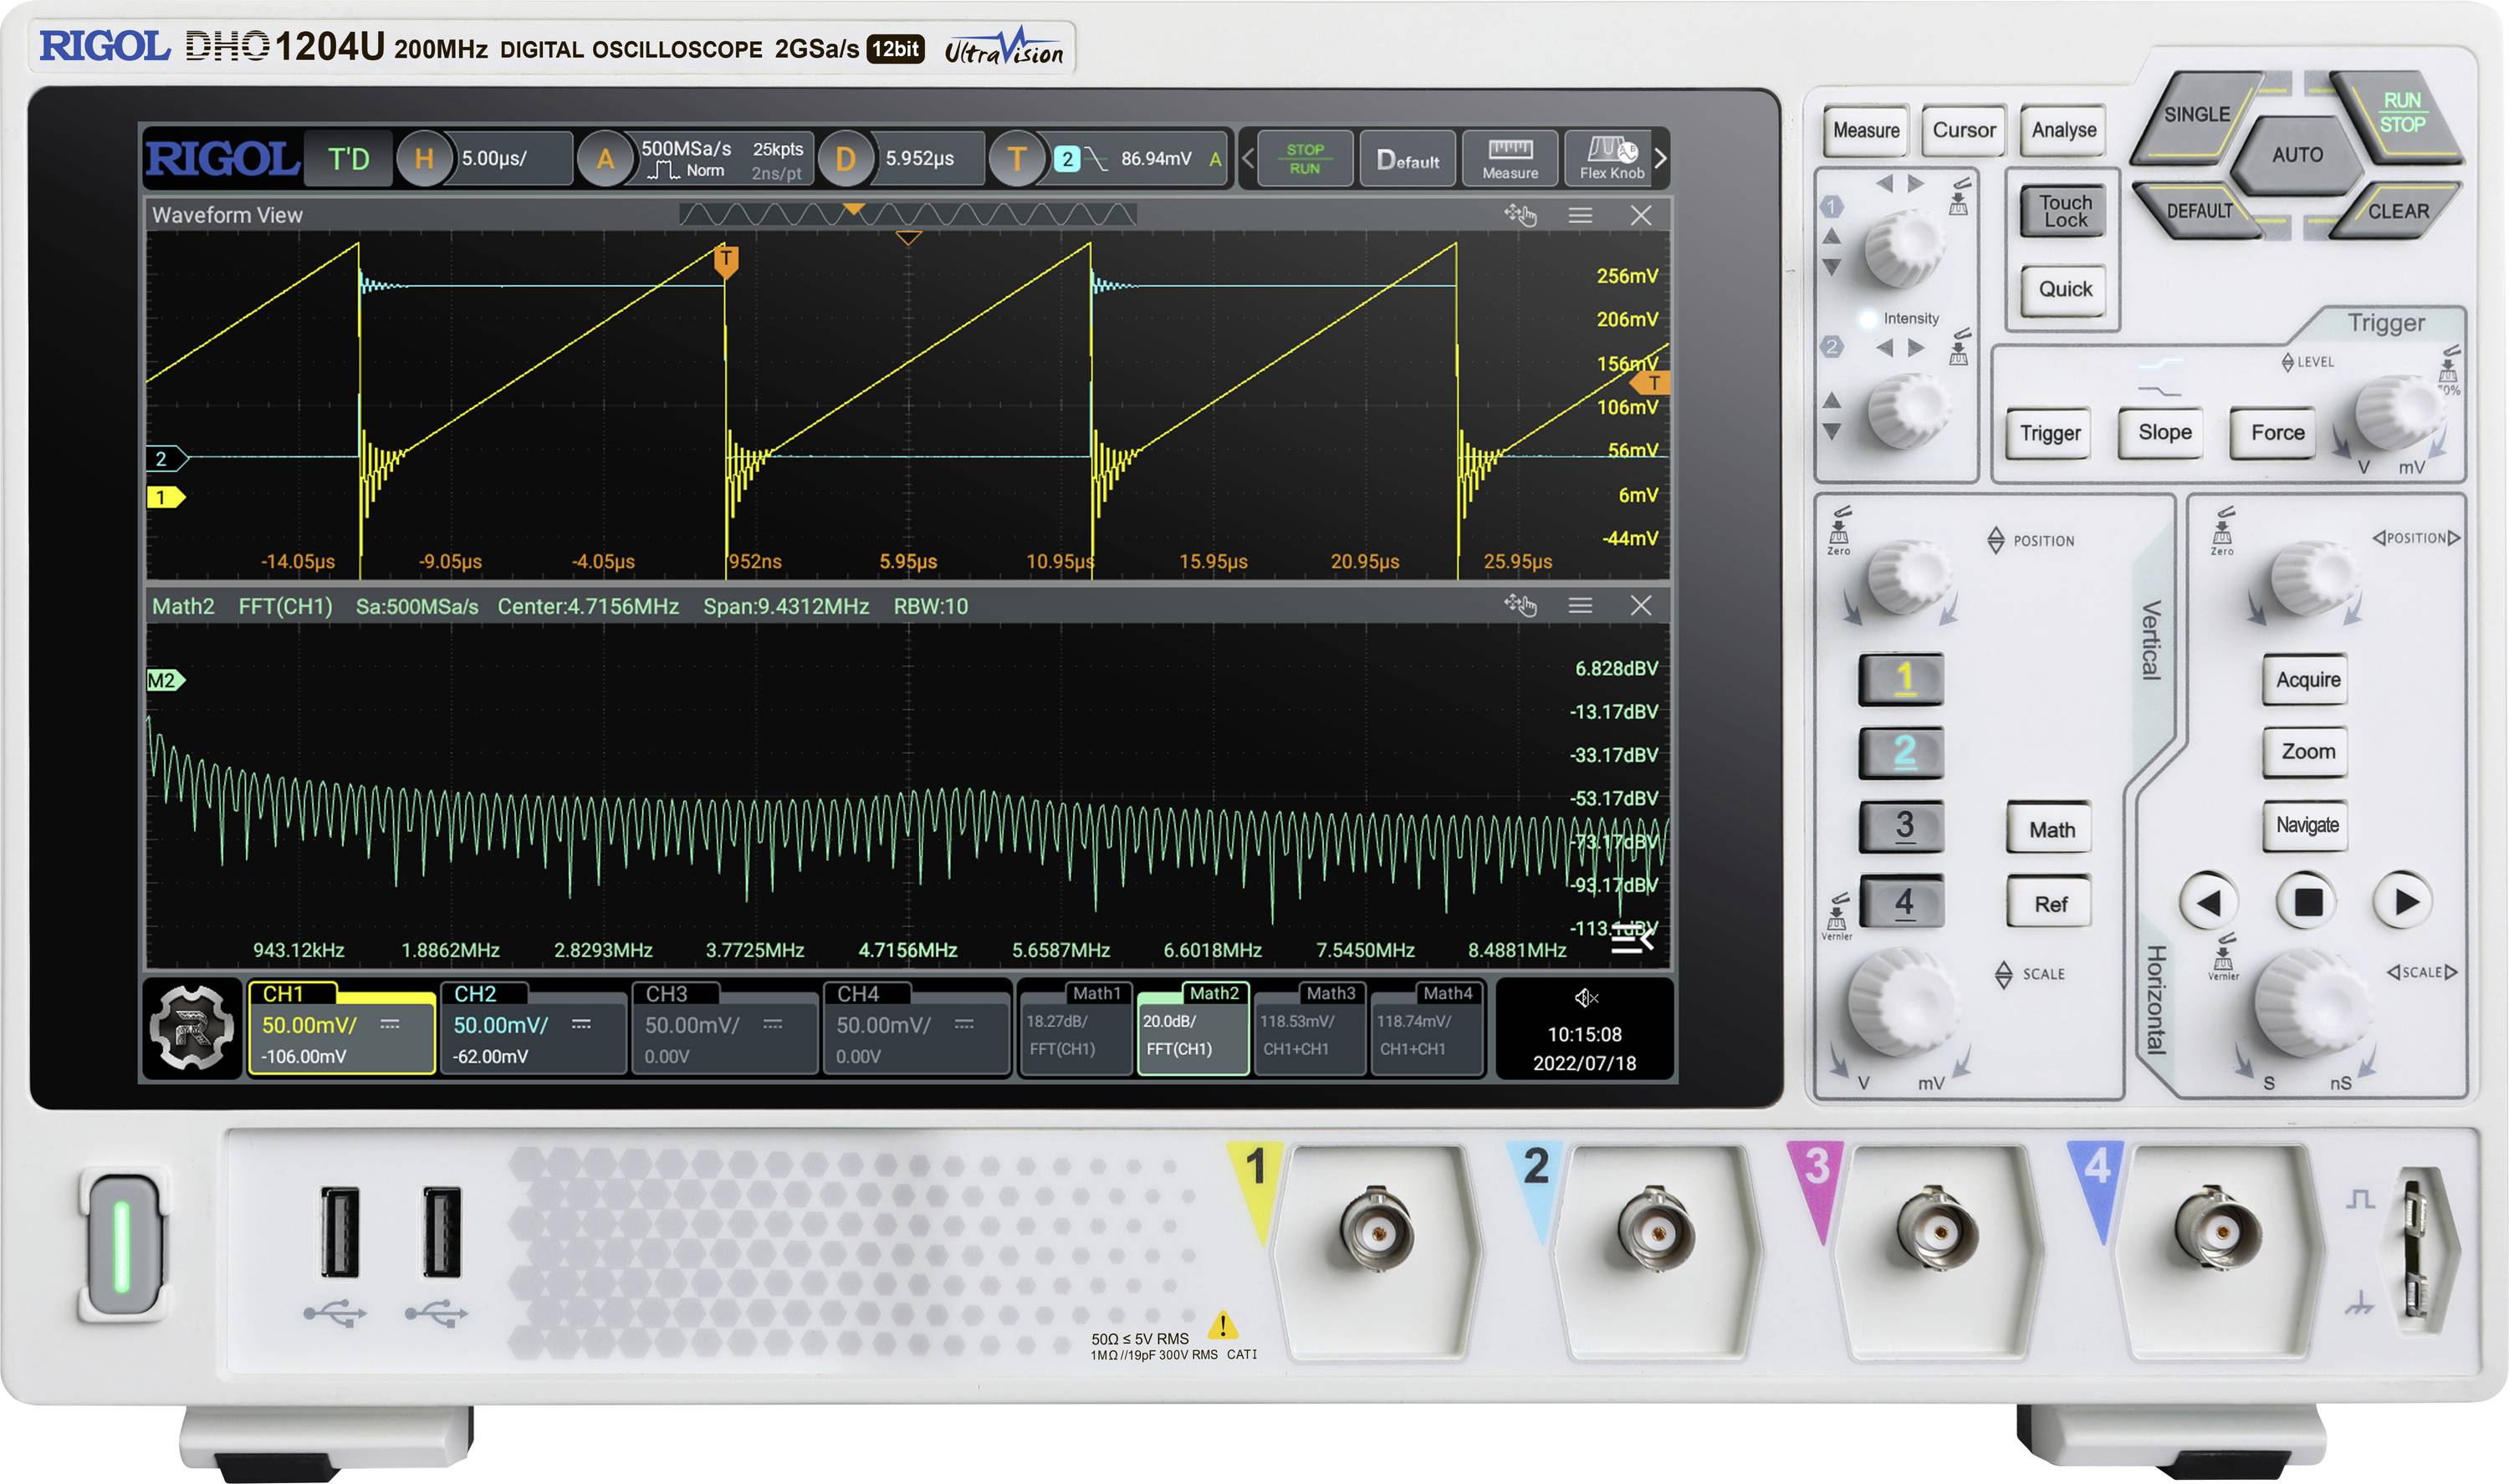Select the Flex Knob icon
Viewport: 2509px width, 1484px height.
1610,160
